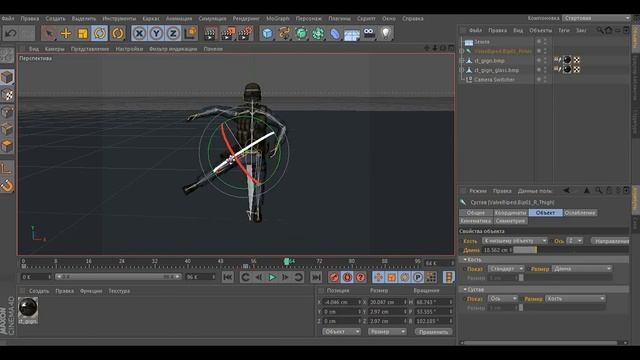Add a blue Cube primitive
Viewport: 640px width, 360px height.
click(x=267, y=33)
